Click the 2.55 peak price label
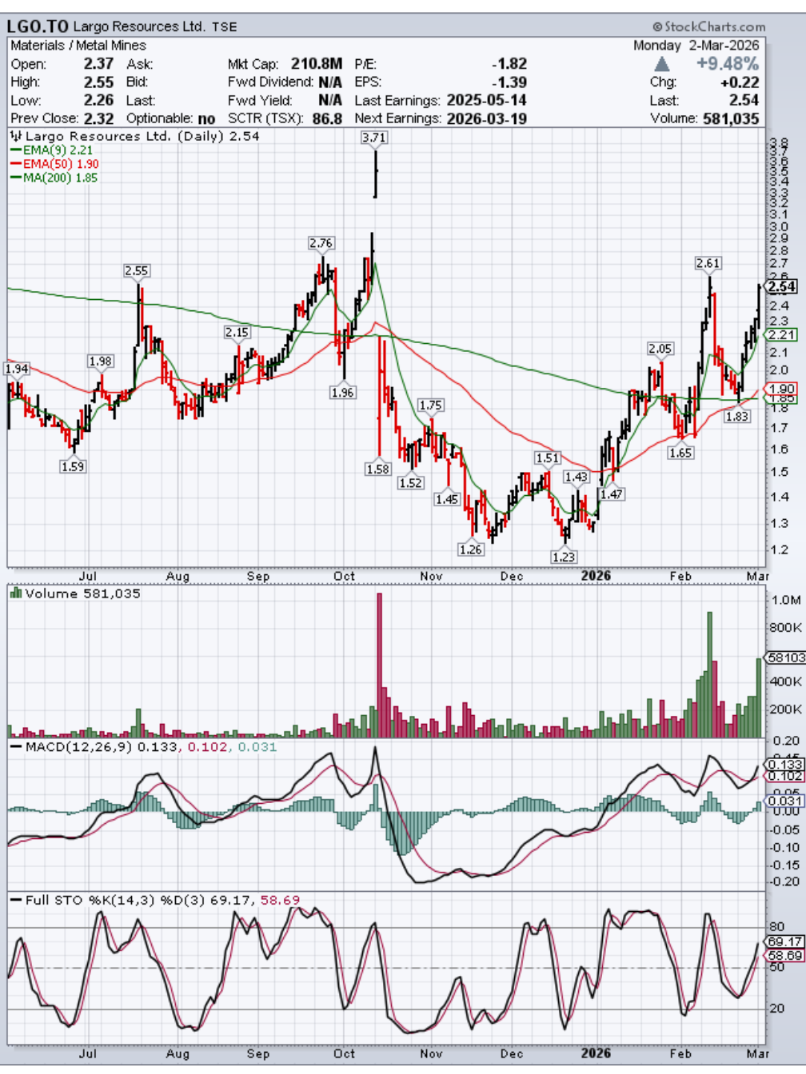Screen dimensions: 806x1074 136,271
